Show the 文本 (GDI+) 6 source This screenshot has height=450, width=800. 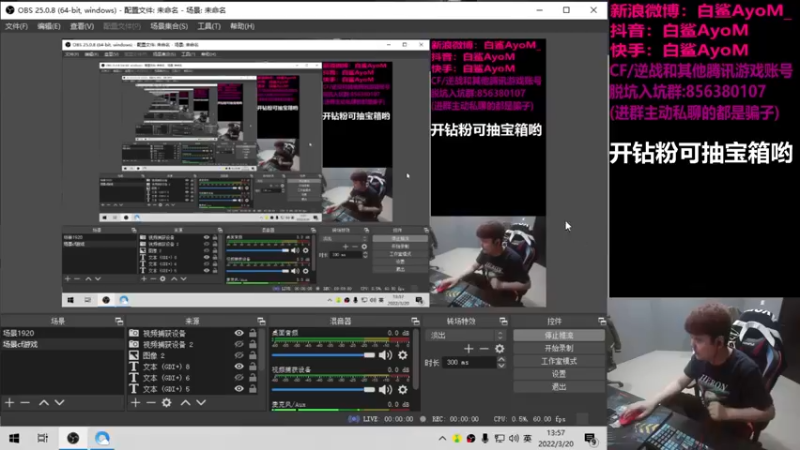click(239, 378)
